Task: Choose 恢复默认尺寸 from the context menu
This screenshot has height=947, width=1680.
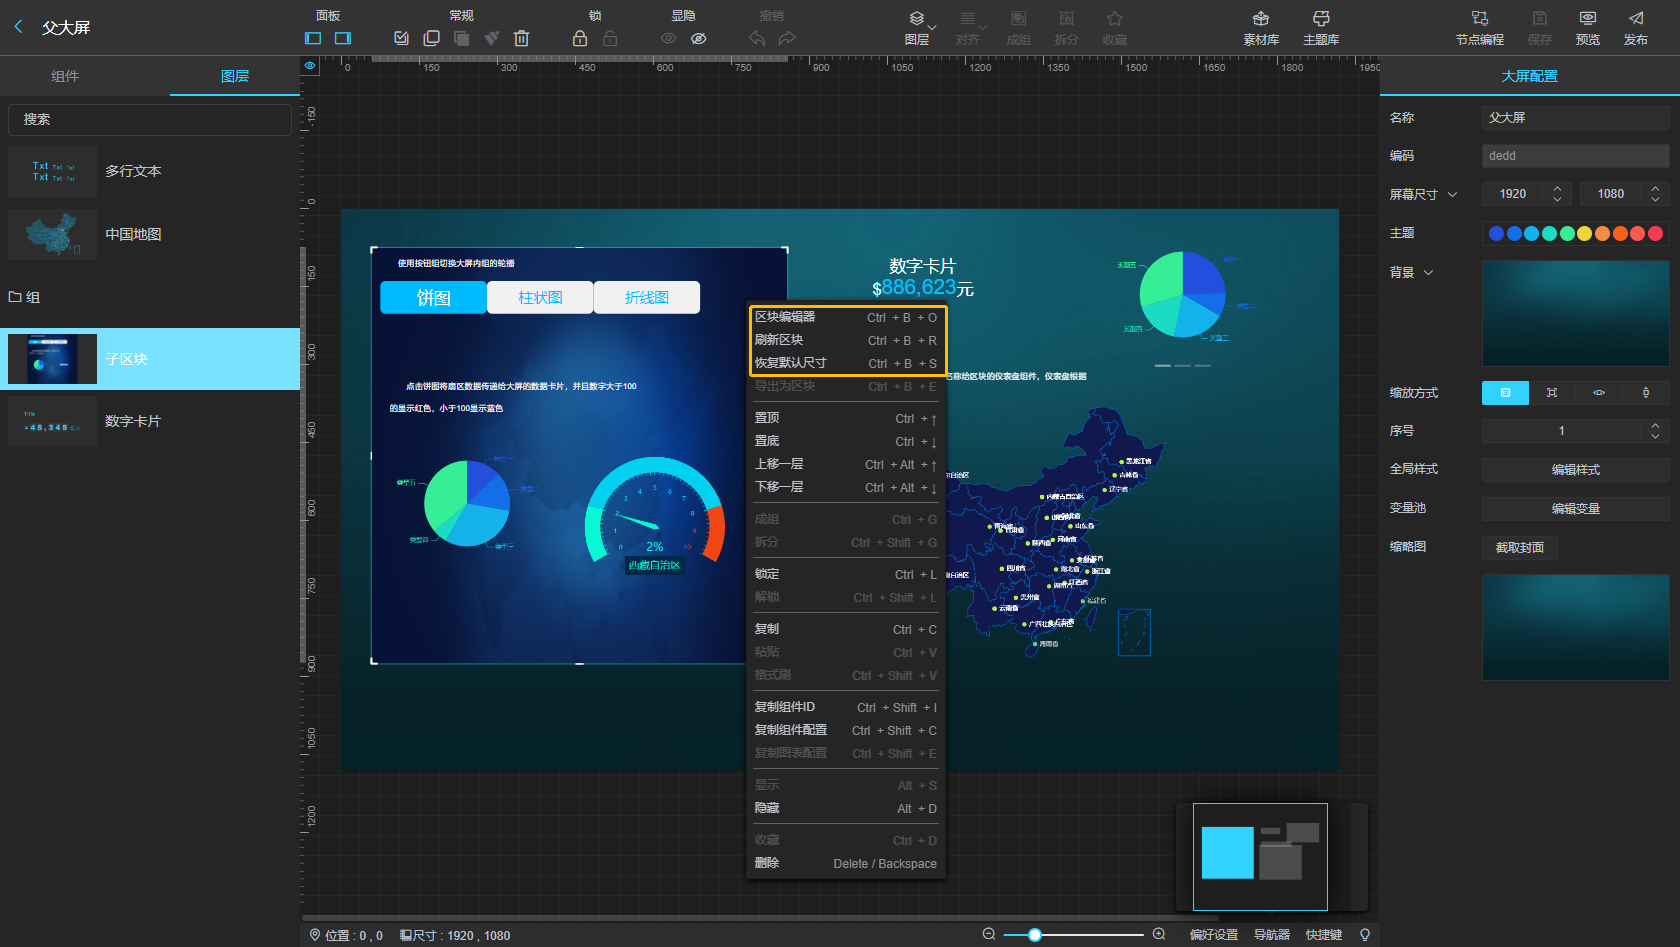Action: tap(846, 363)
